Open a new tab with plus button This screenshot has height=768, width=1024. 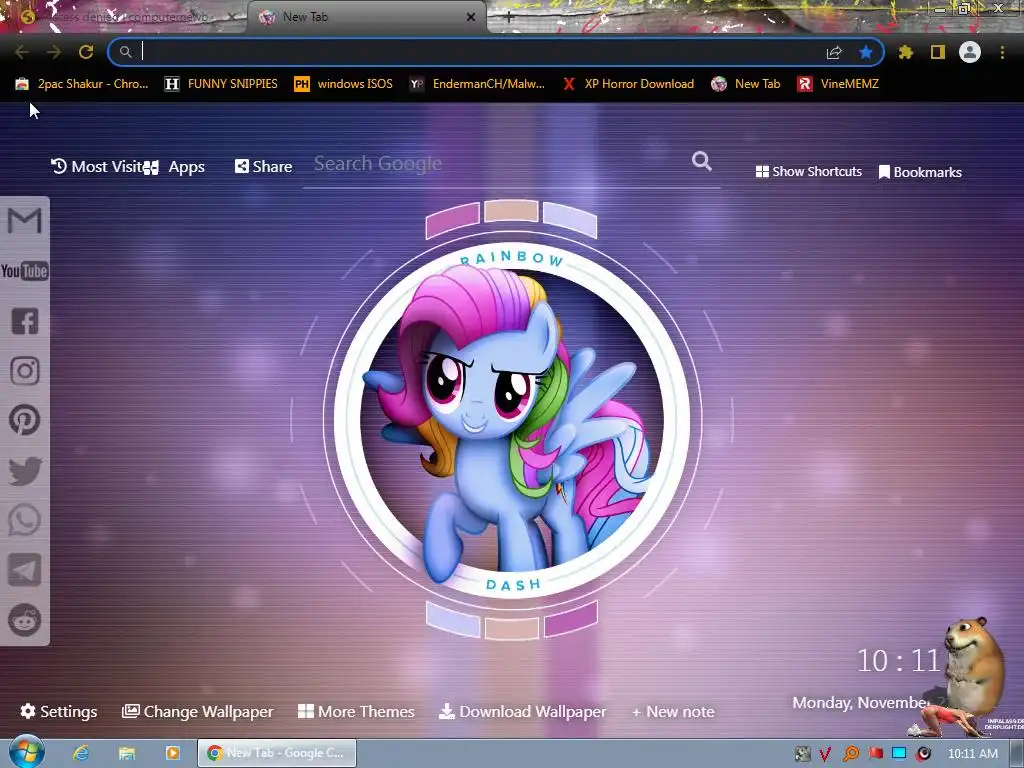tap(508, 17)
